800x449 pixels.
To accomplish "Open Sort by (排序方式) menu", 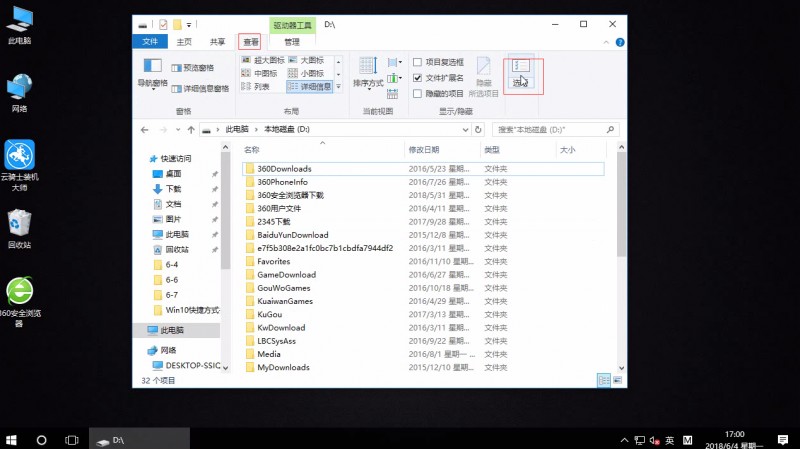I will pyautogui.click(x=368, y=72).
